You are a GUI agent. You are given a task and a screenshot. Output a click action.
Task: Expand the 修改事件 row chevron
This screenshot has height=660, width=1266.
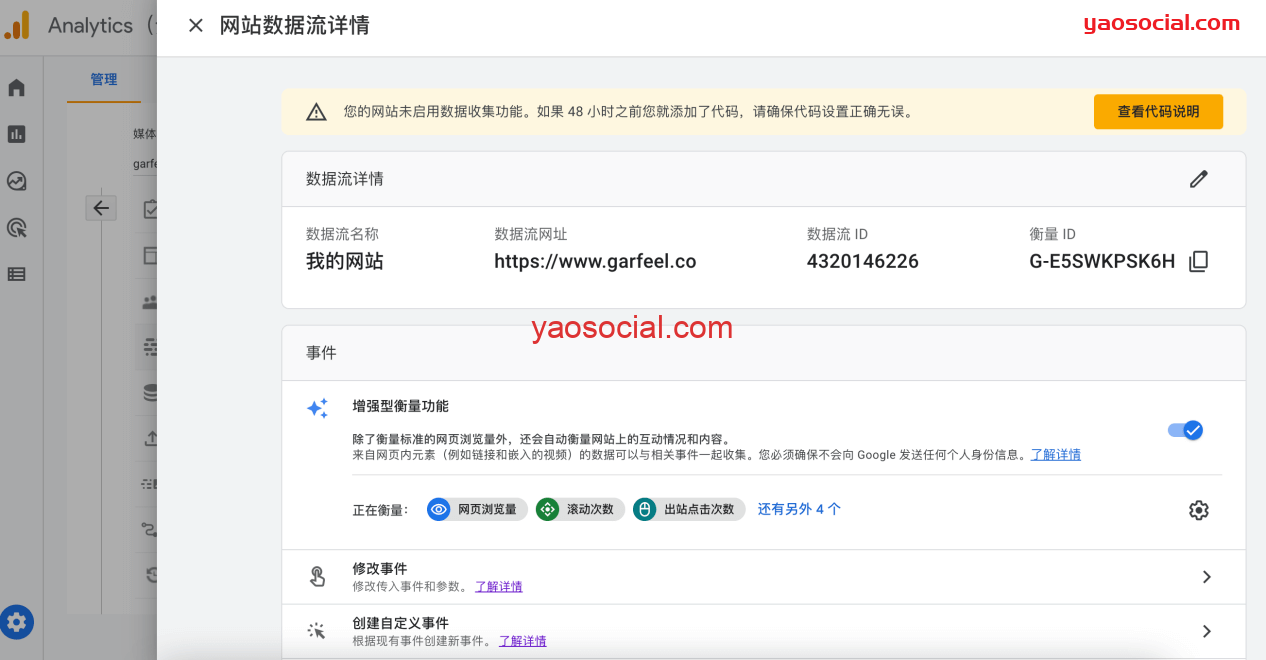point(1206,577)
